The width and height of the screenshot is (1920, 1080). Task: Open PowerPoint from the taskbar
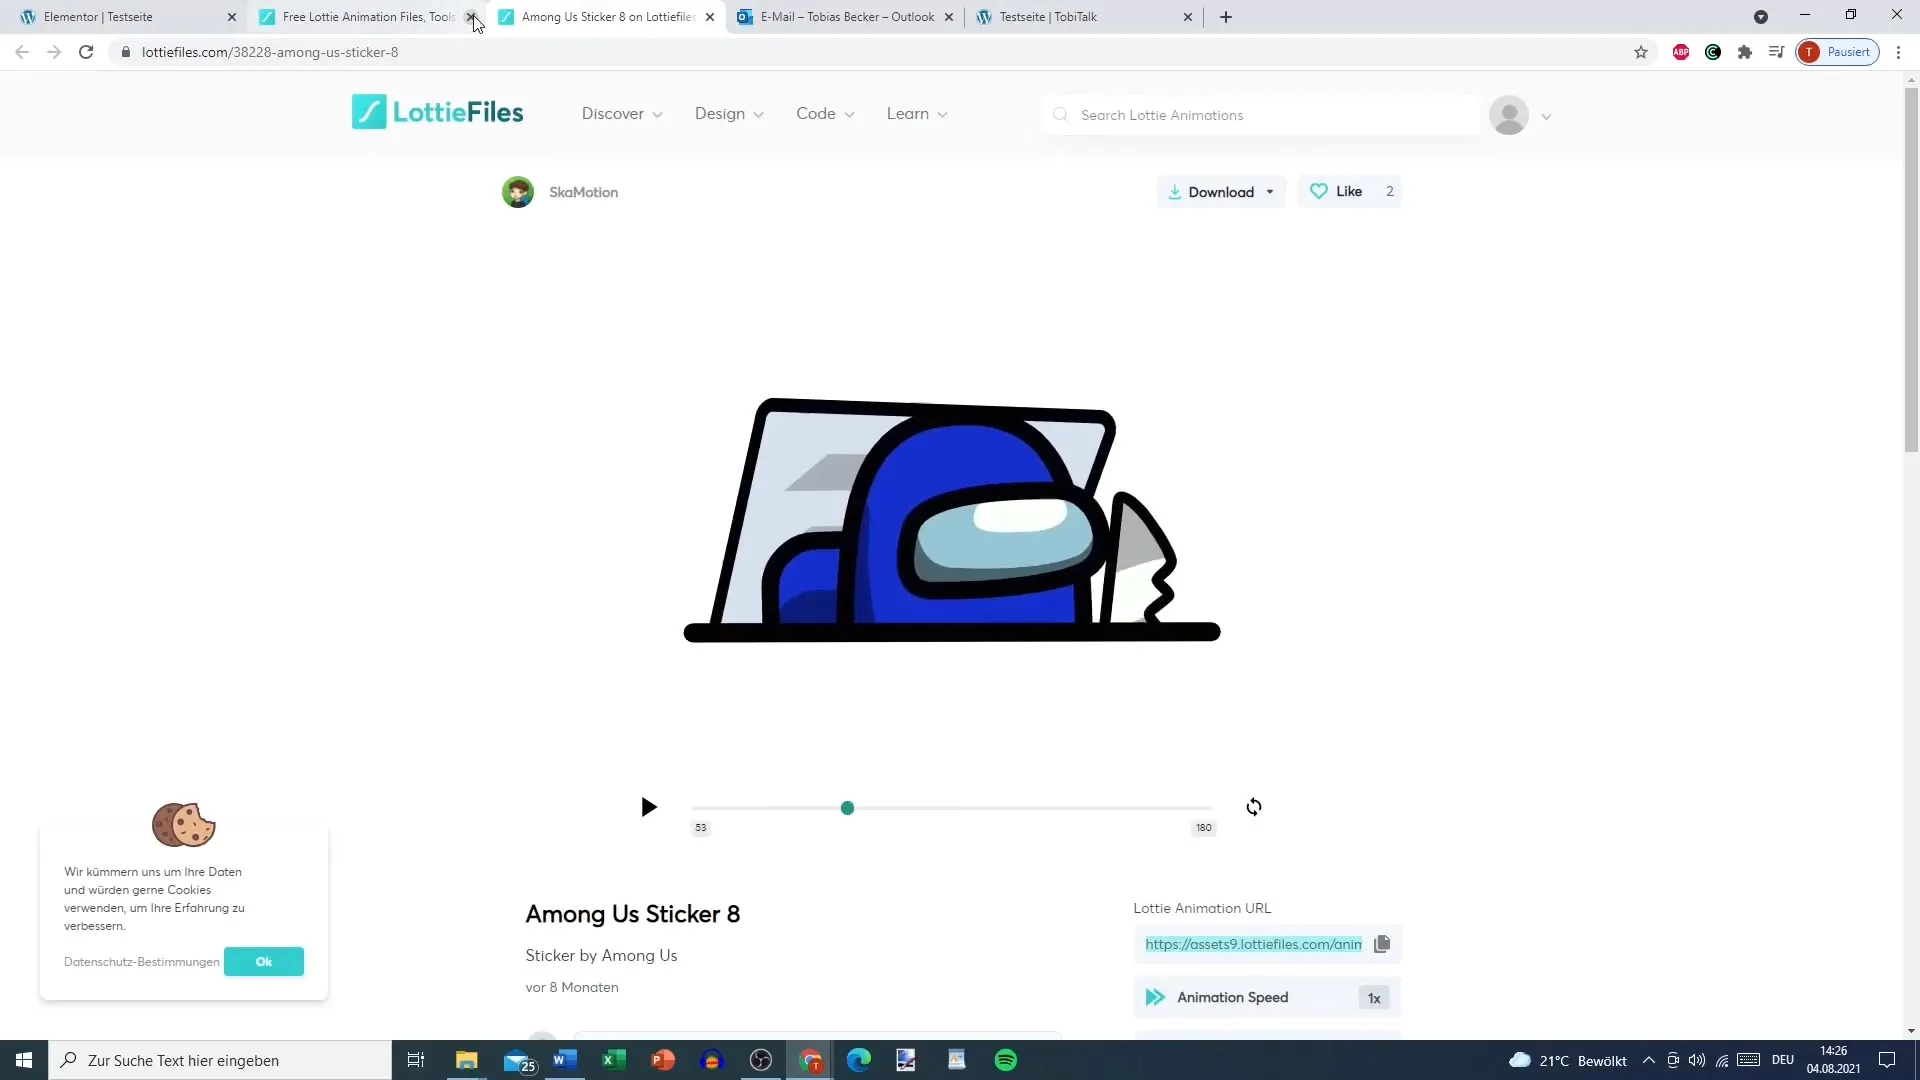tap(663, 1060)
